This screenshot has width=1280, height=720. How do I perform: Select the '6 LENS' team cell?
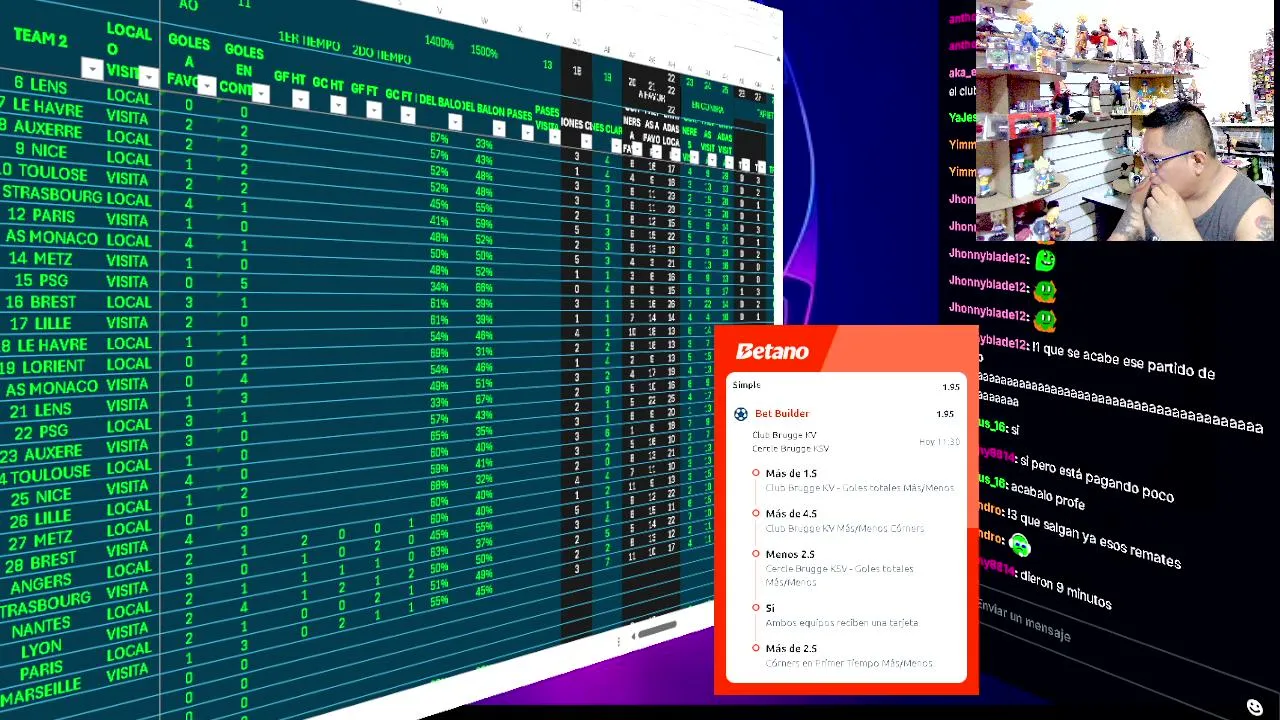click(x=40, y=85)
